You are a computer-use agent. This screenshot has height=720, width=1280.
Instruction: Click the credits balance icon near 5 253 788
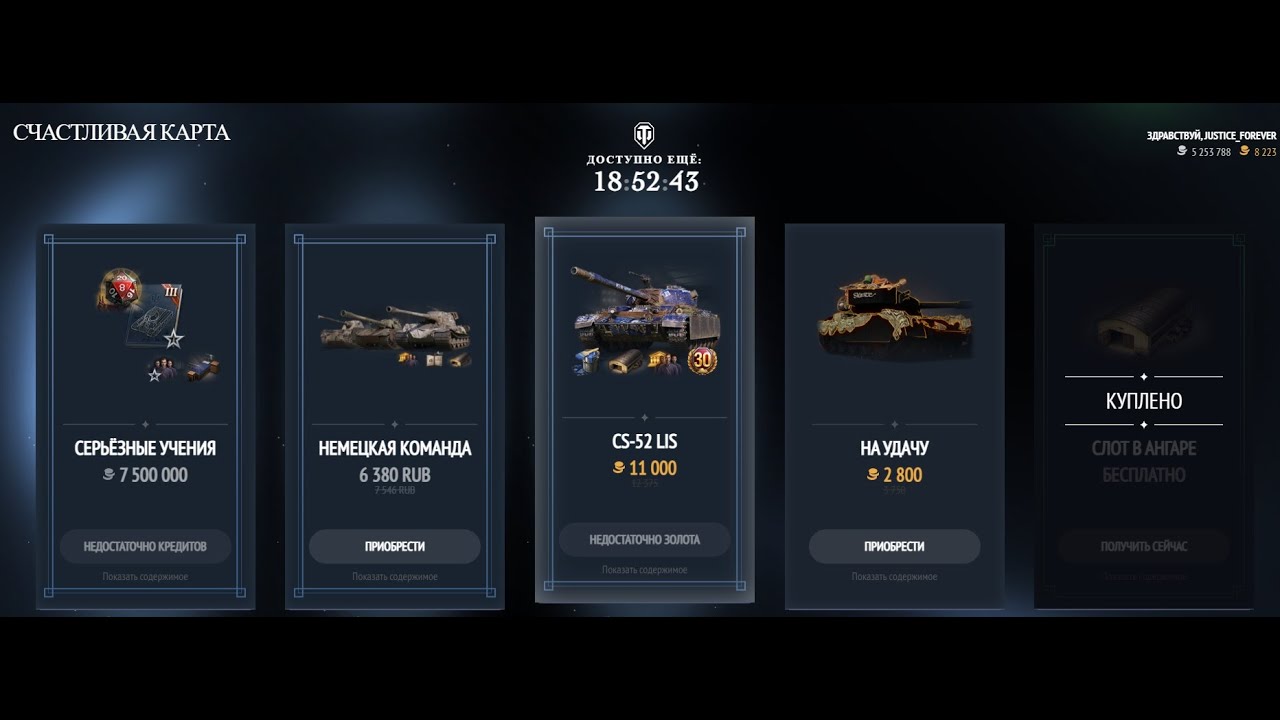click(x=1181, y=151)
